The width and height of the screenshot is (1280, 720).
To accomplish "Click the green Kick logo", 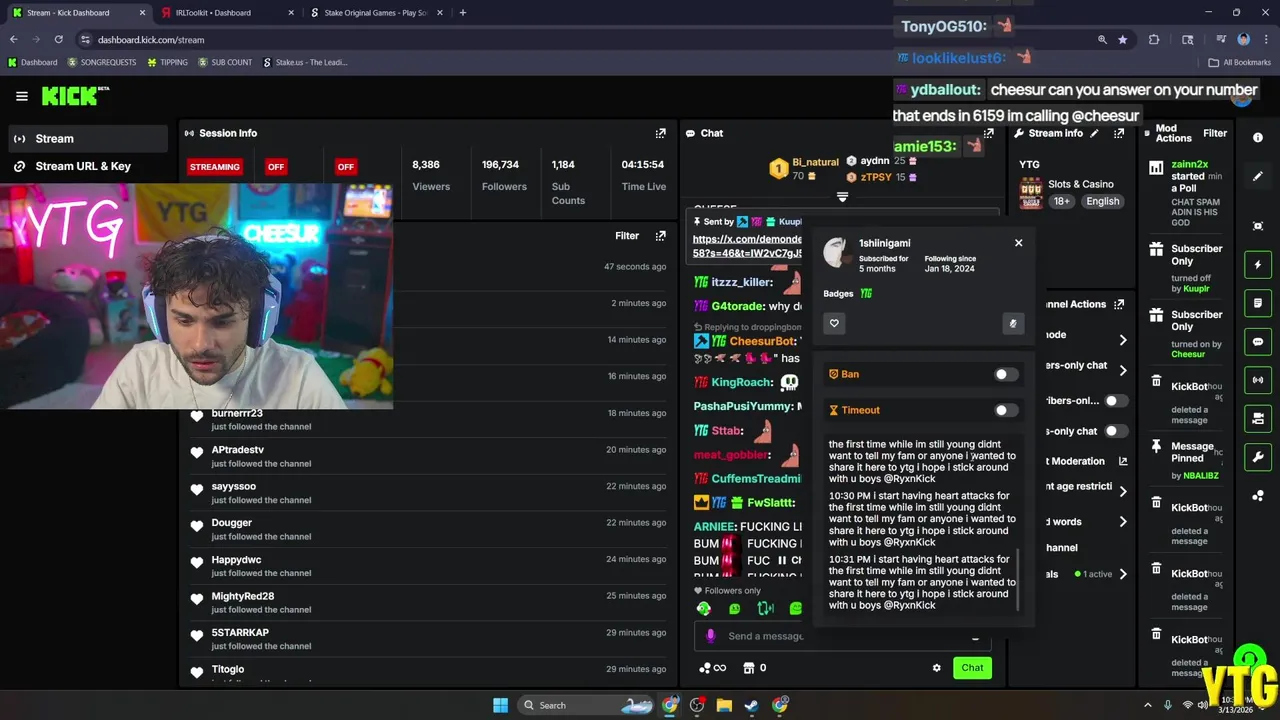I will tap(72, 96).
